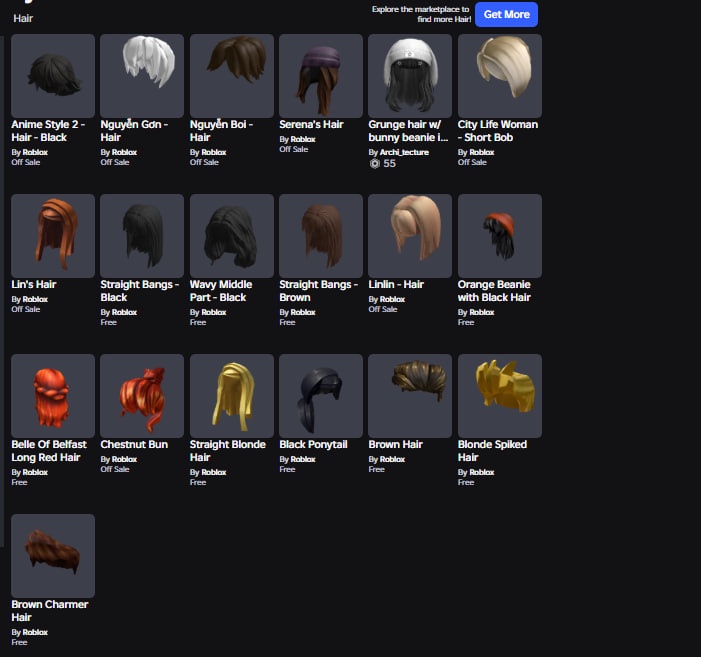Click Free label under Brown Hair
This screenshot has width=701, height=657.
click(x=376, y=469)
